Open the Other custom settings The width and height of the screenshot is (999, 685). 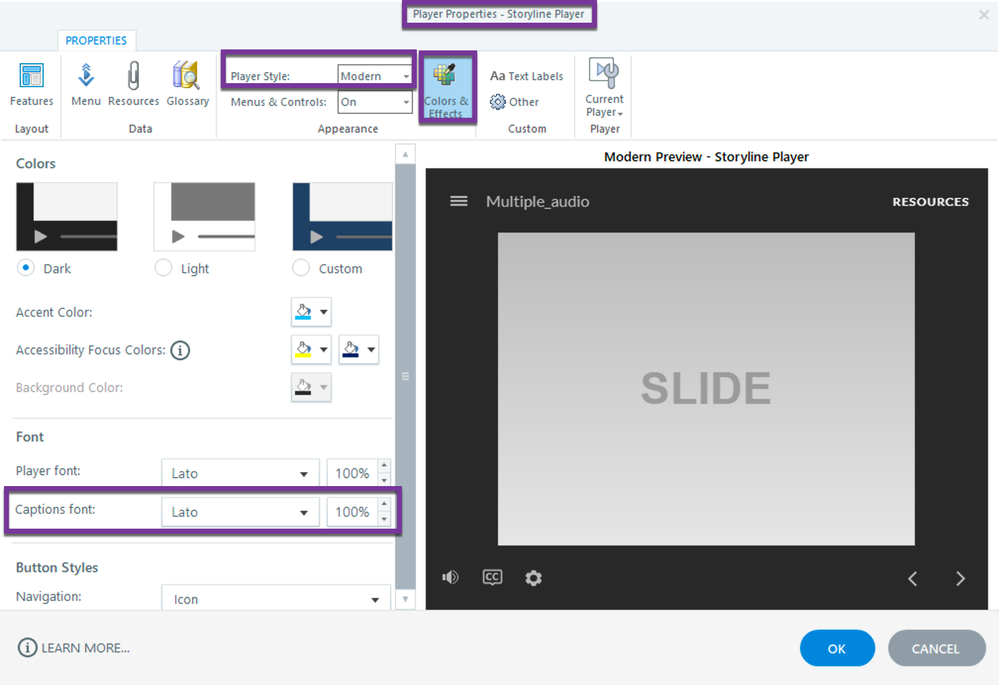(x=515, y=102)
